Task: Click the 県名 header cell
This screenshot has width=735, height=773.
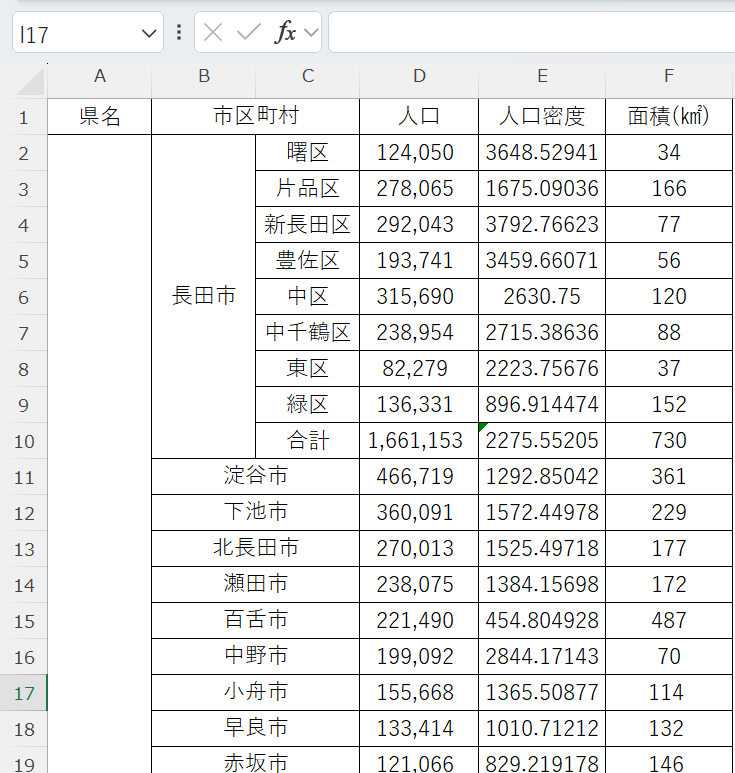Action: [x=100, y=116]
